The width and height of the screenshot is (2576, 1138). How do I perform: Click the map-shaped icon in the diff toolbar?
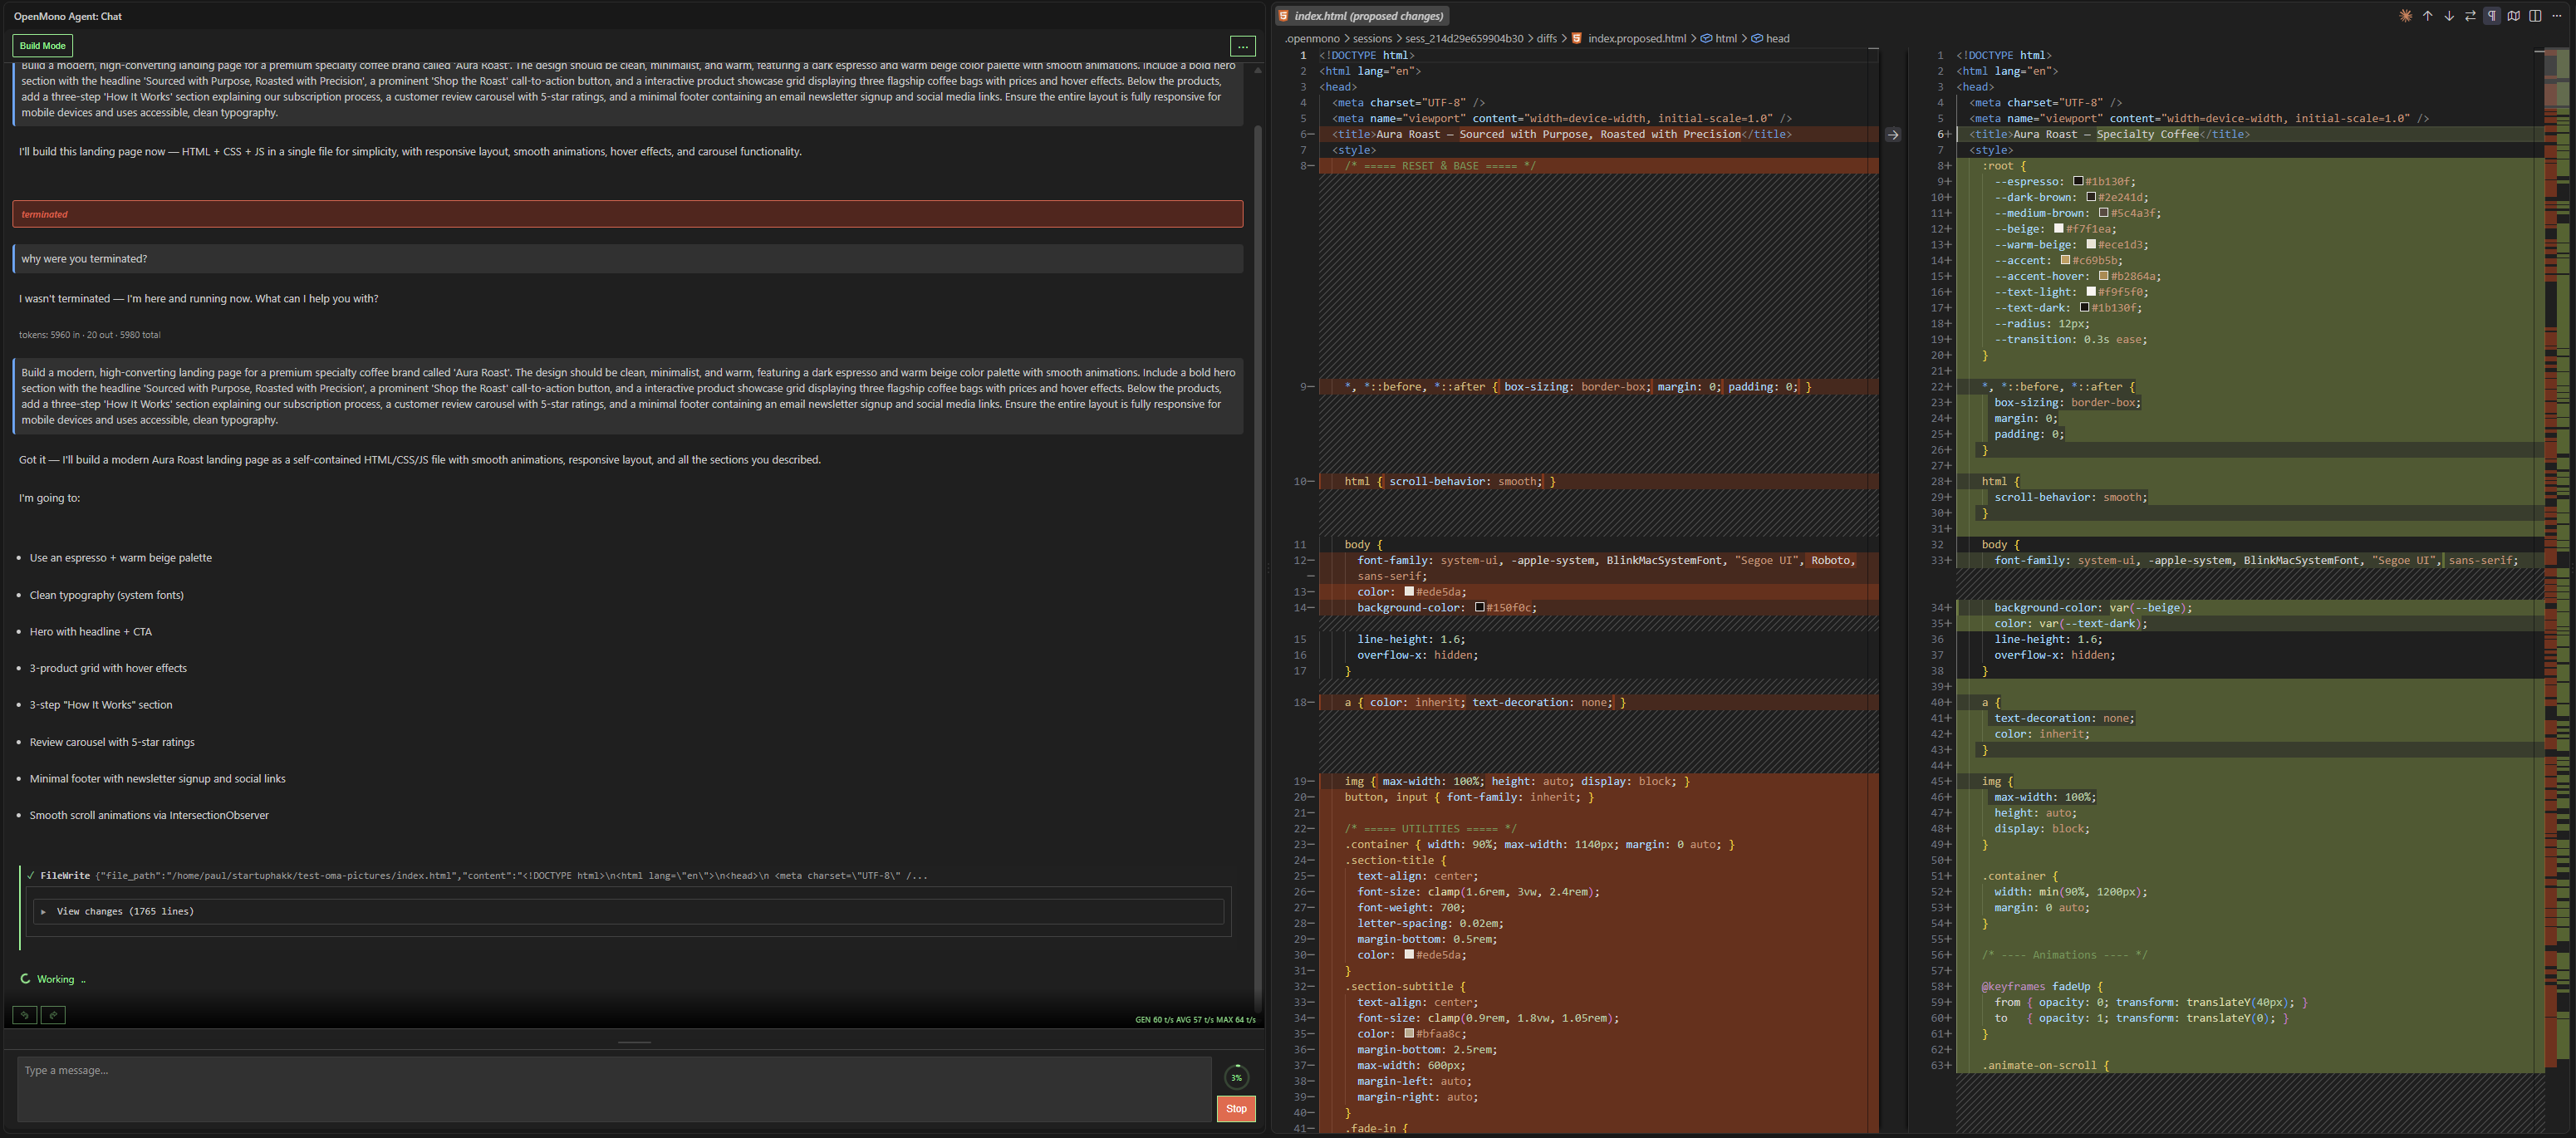[2513, 16]
